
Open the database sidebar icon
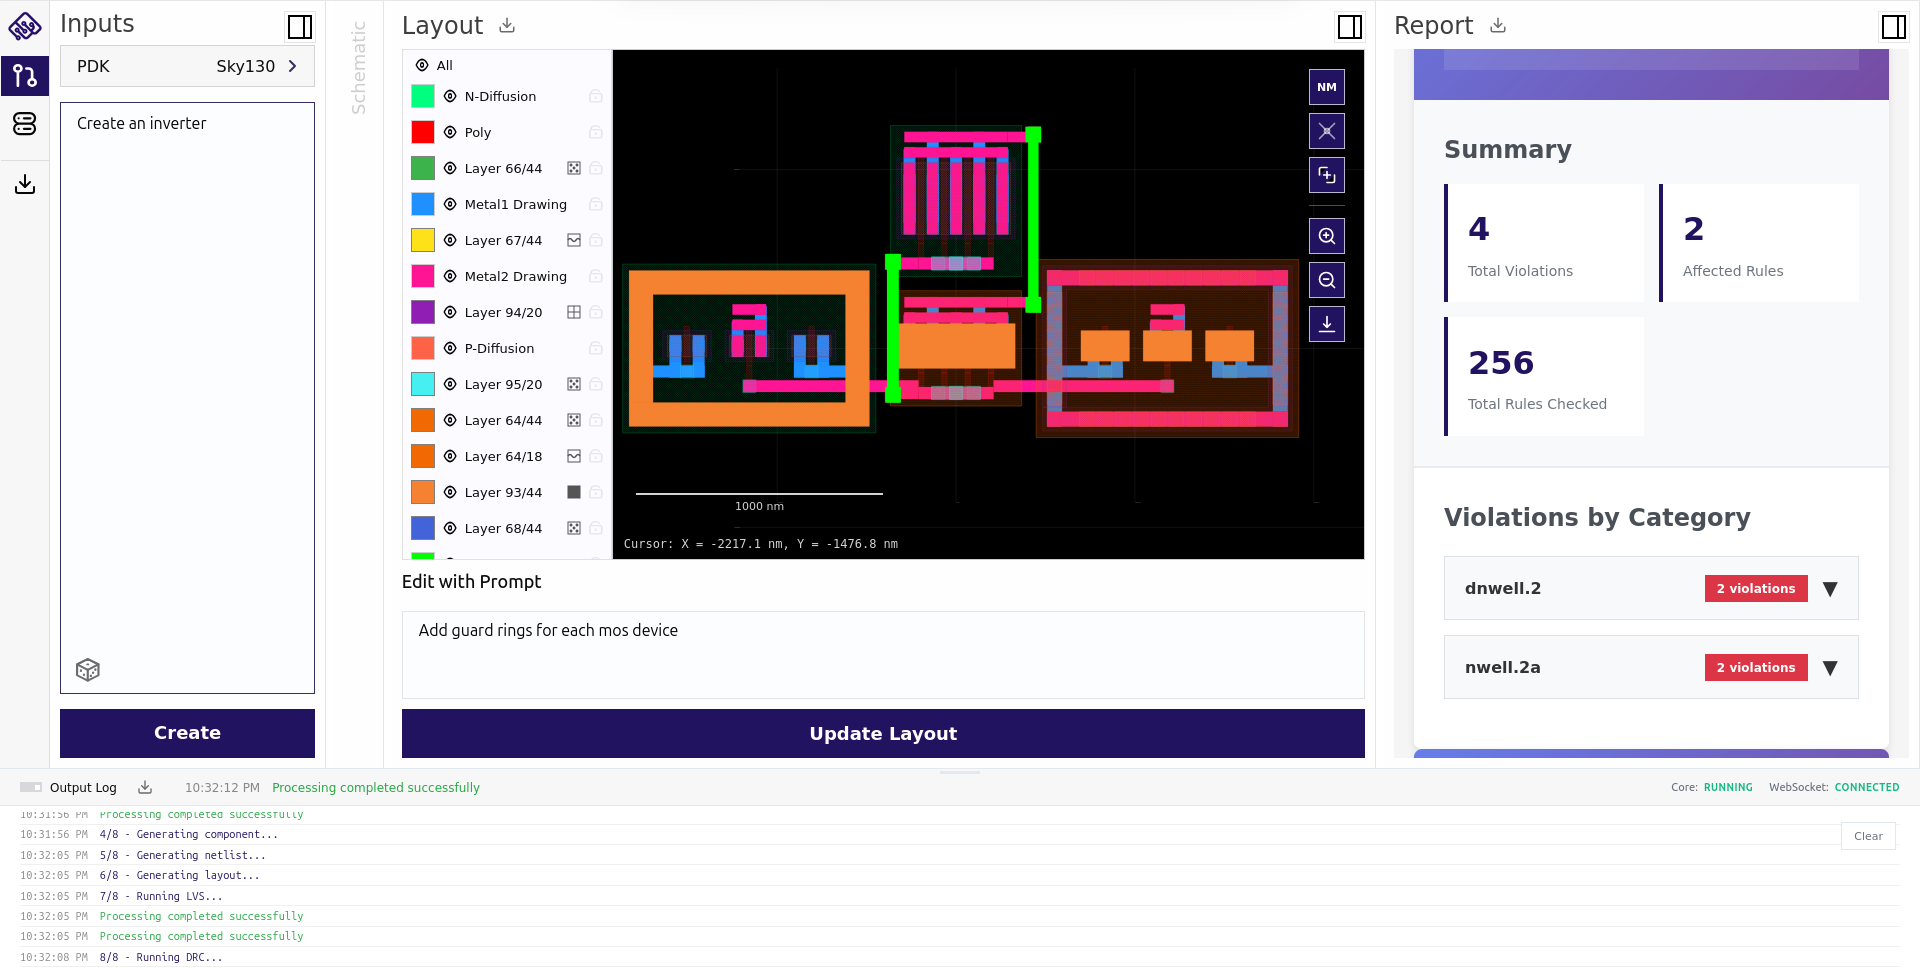25,123
